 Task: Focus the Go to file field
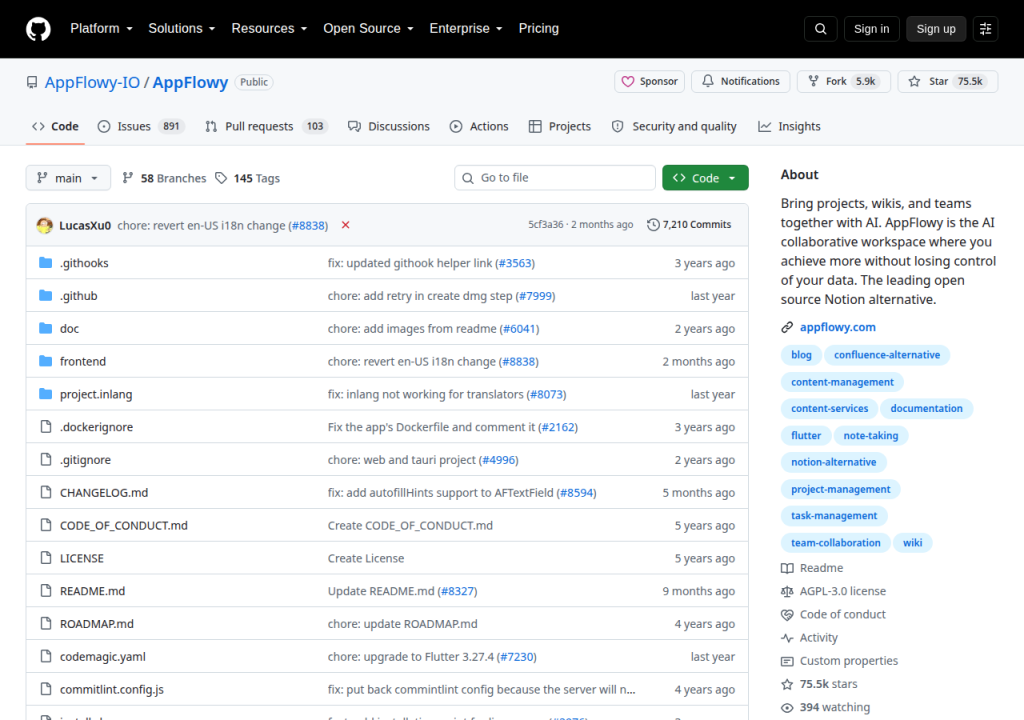coord(555,178)
